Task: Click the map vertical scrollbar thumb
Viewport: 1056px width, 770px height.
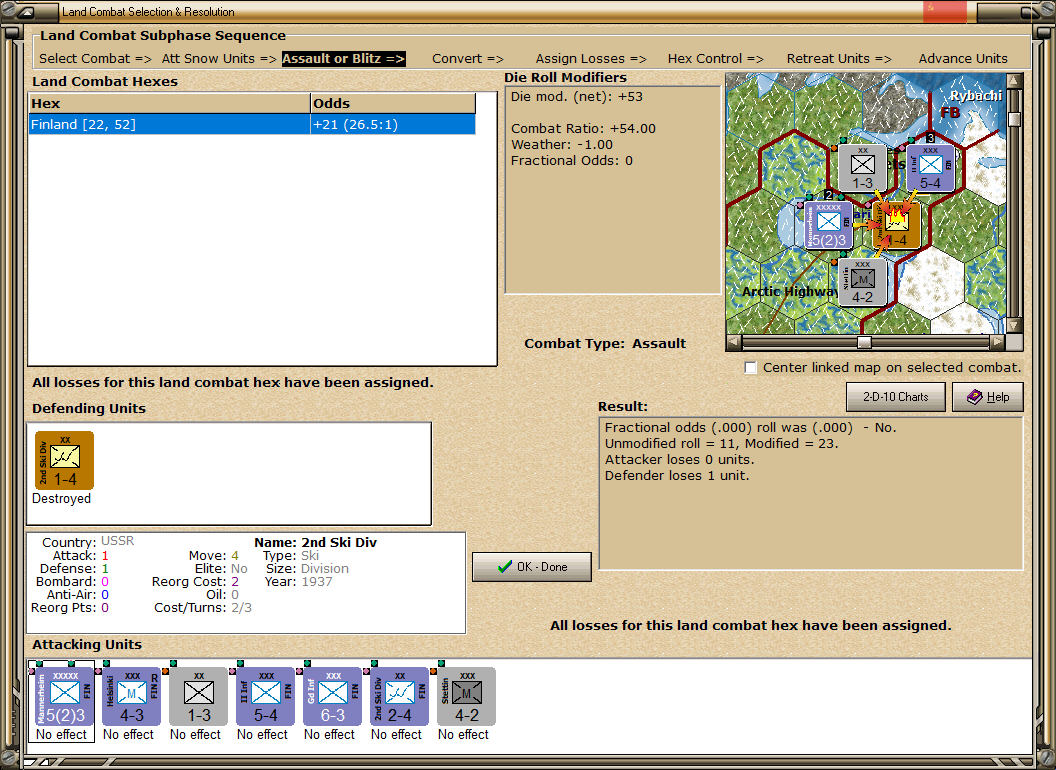Action: (1014, 119)
